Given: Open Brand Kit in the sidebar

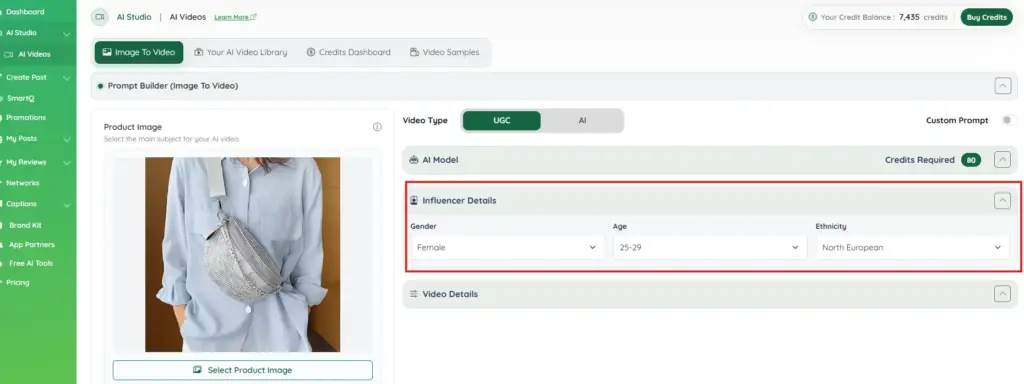Looking at the screenshot, I should [25, 225].
